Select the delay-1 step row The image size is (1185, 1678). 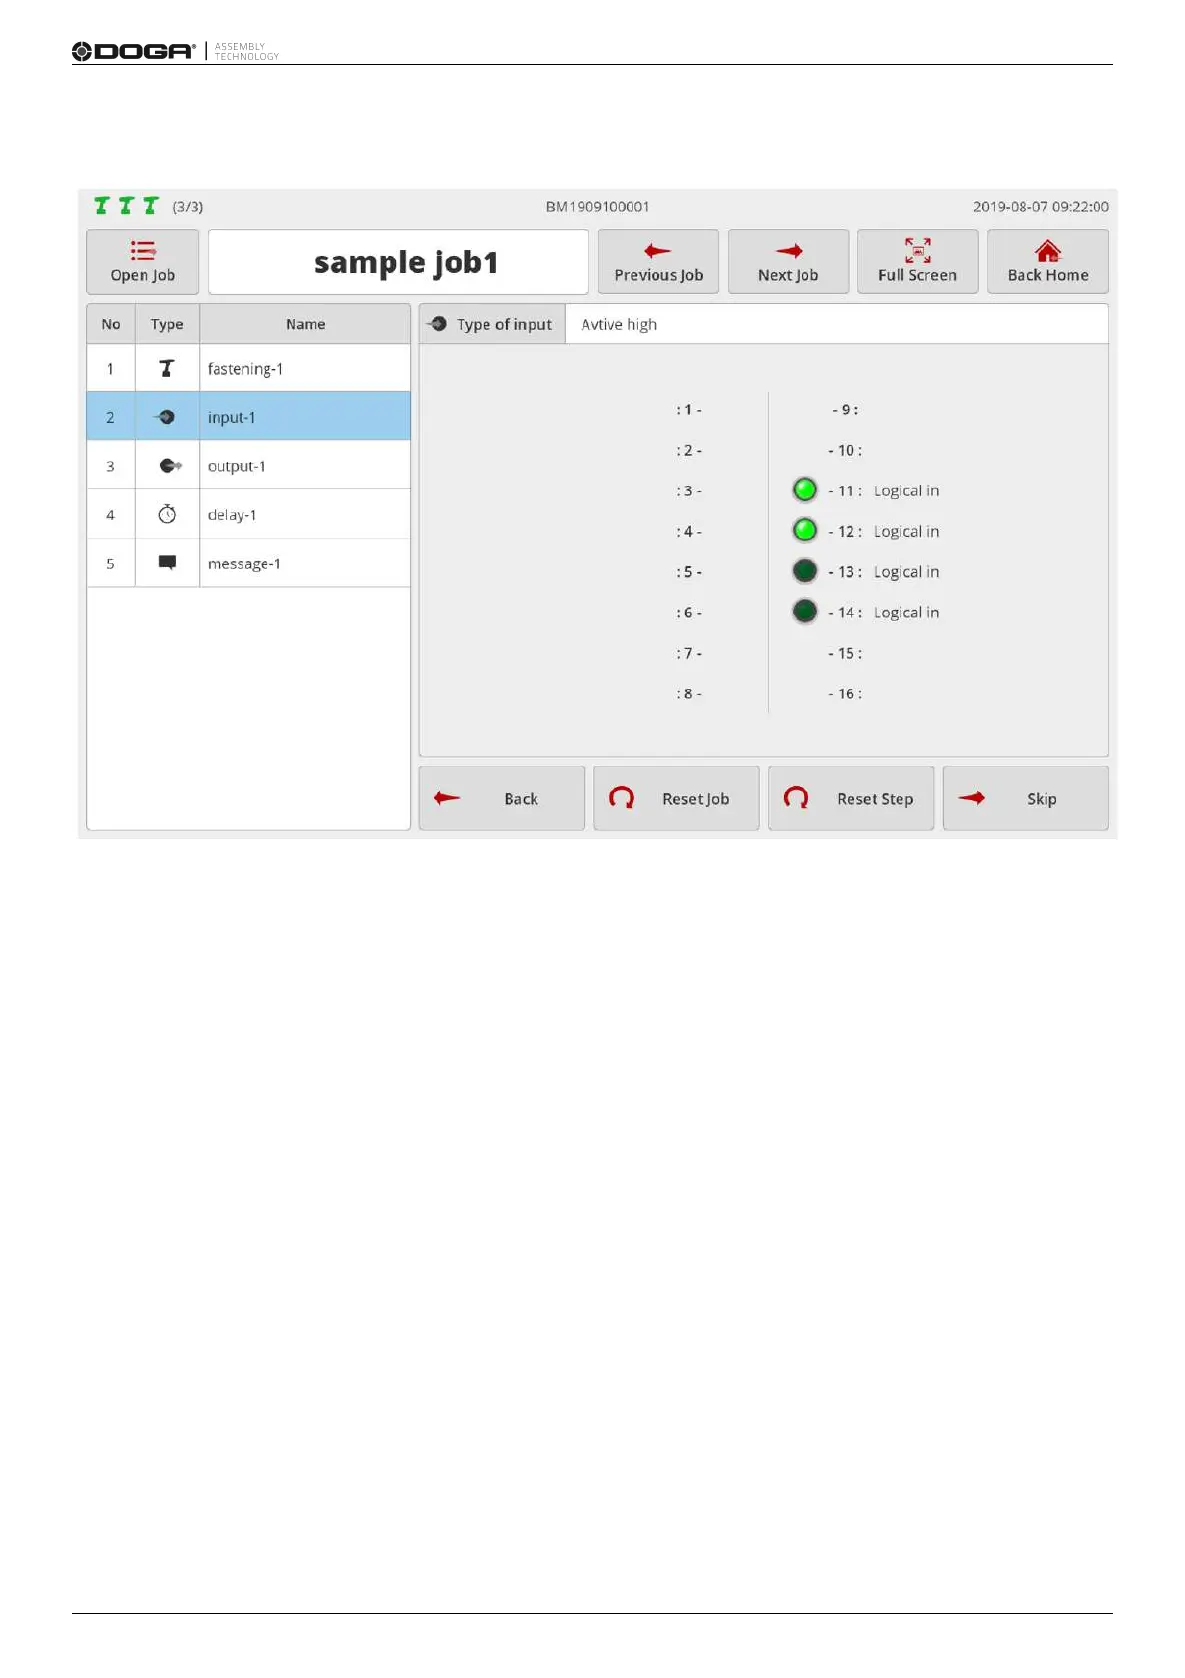click(x=248, y=515)
